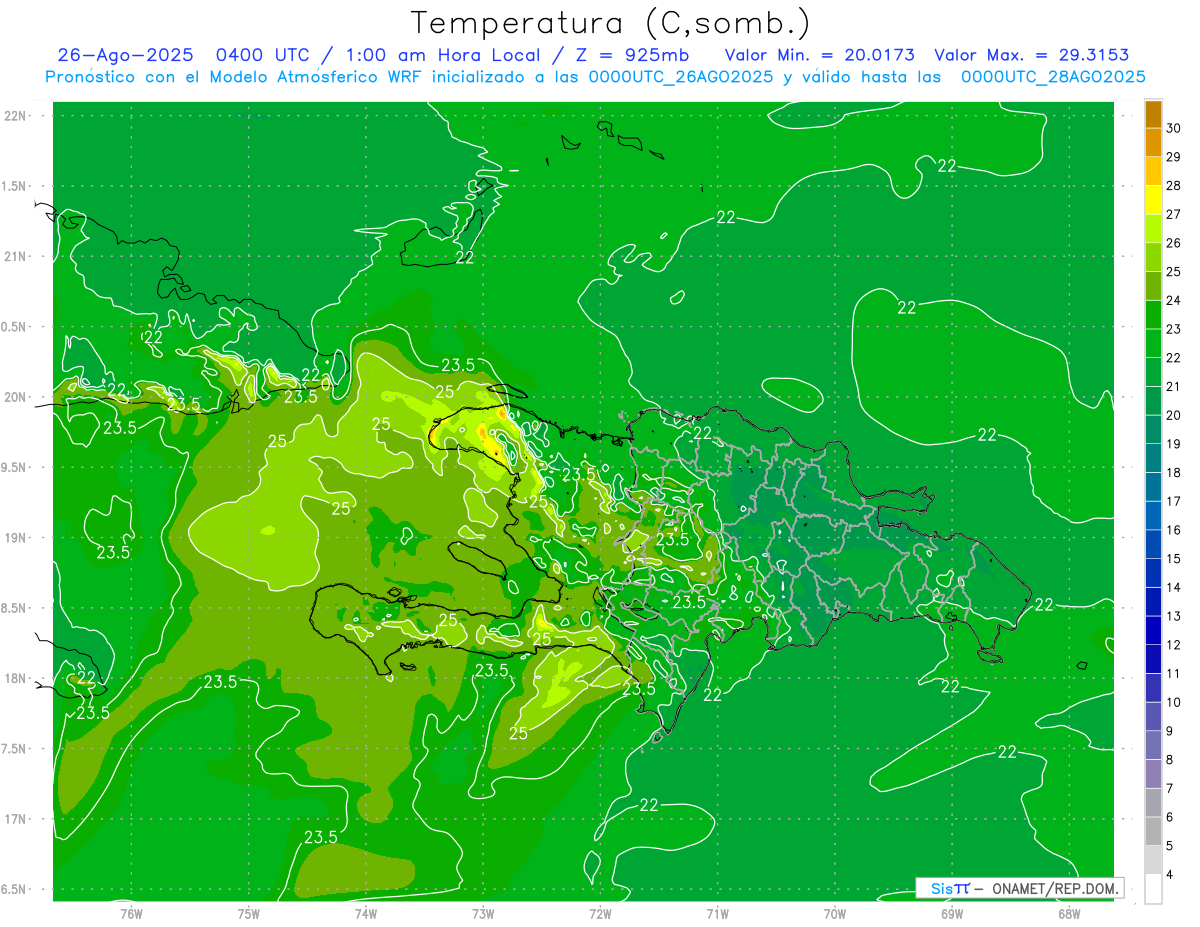Click the "9.5N" latitude axis label
This screenshot has width=1200, height=927.
[x=15, y=467]
